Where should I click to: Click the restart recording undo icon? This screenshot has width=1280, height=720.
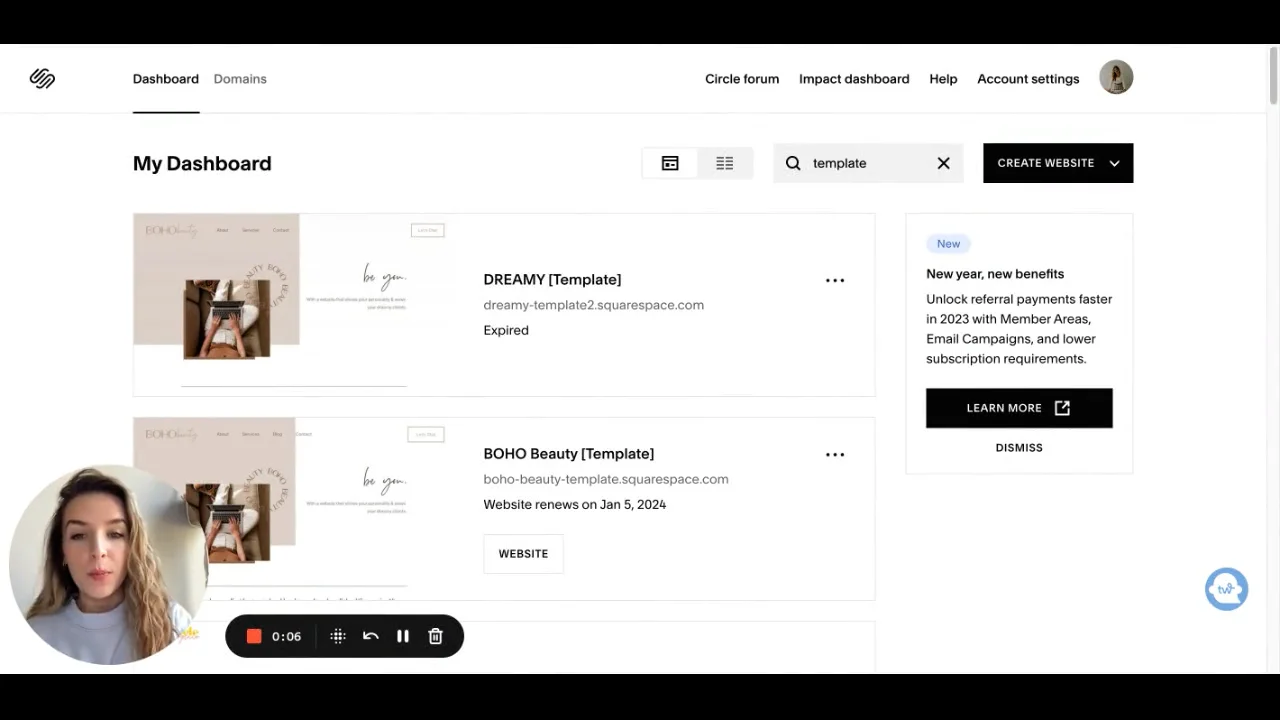tap(371, 636)
